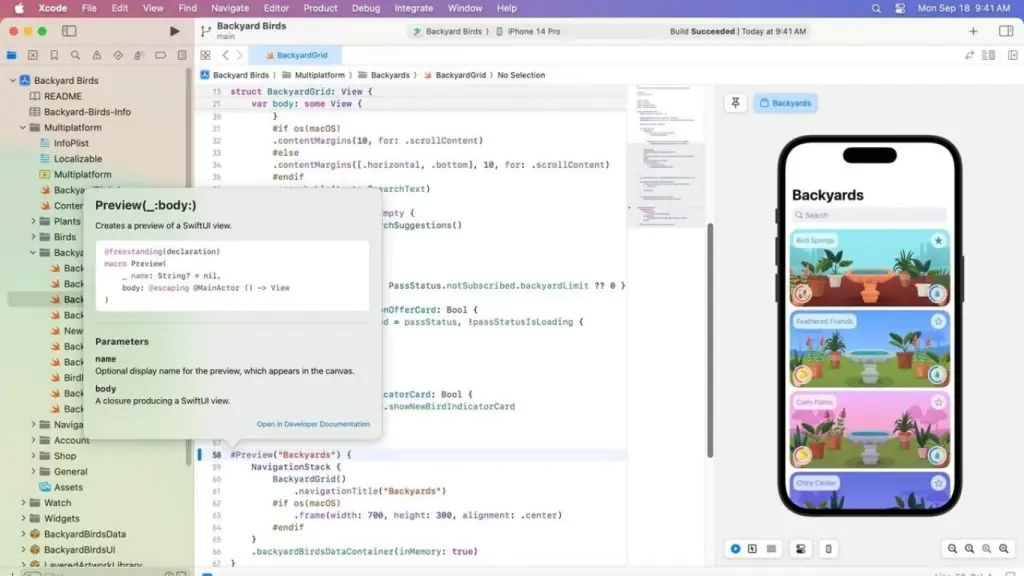Start the live preview with the play icon
Viewport: 1024px width, 576px height.
pos(736,548)
